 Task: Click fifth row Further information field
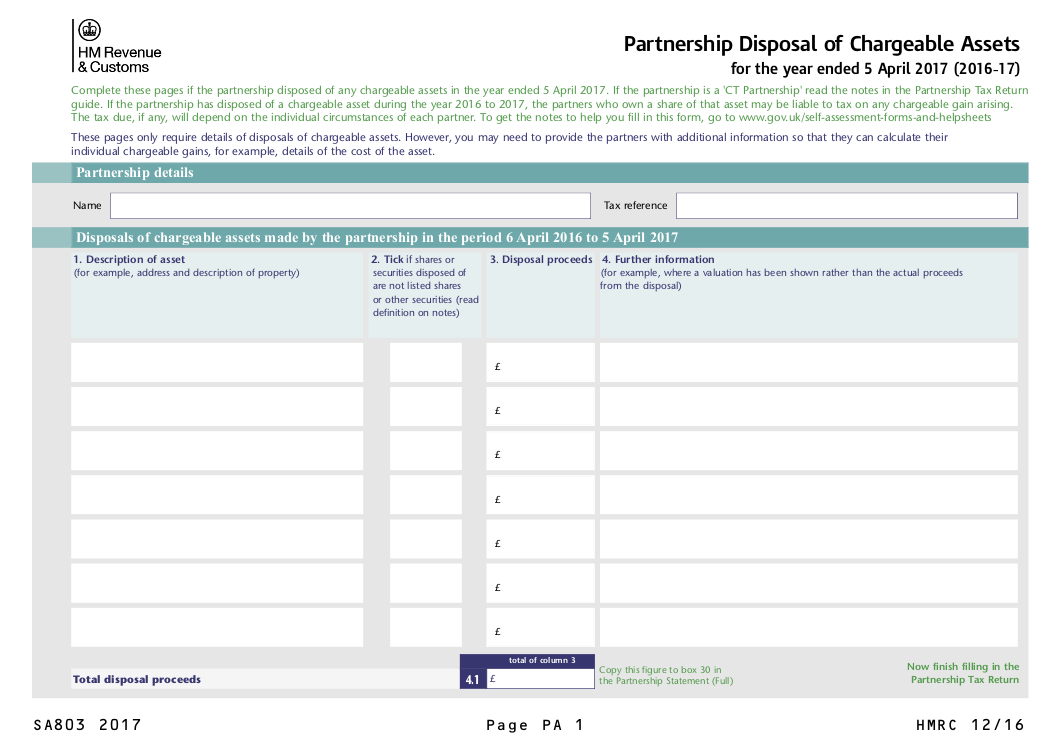tap(809, 539)
